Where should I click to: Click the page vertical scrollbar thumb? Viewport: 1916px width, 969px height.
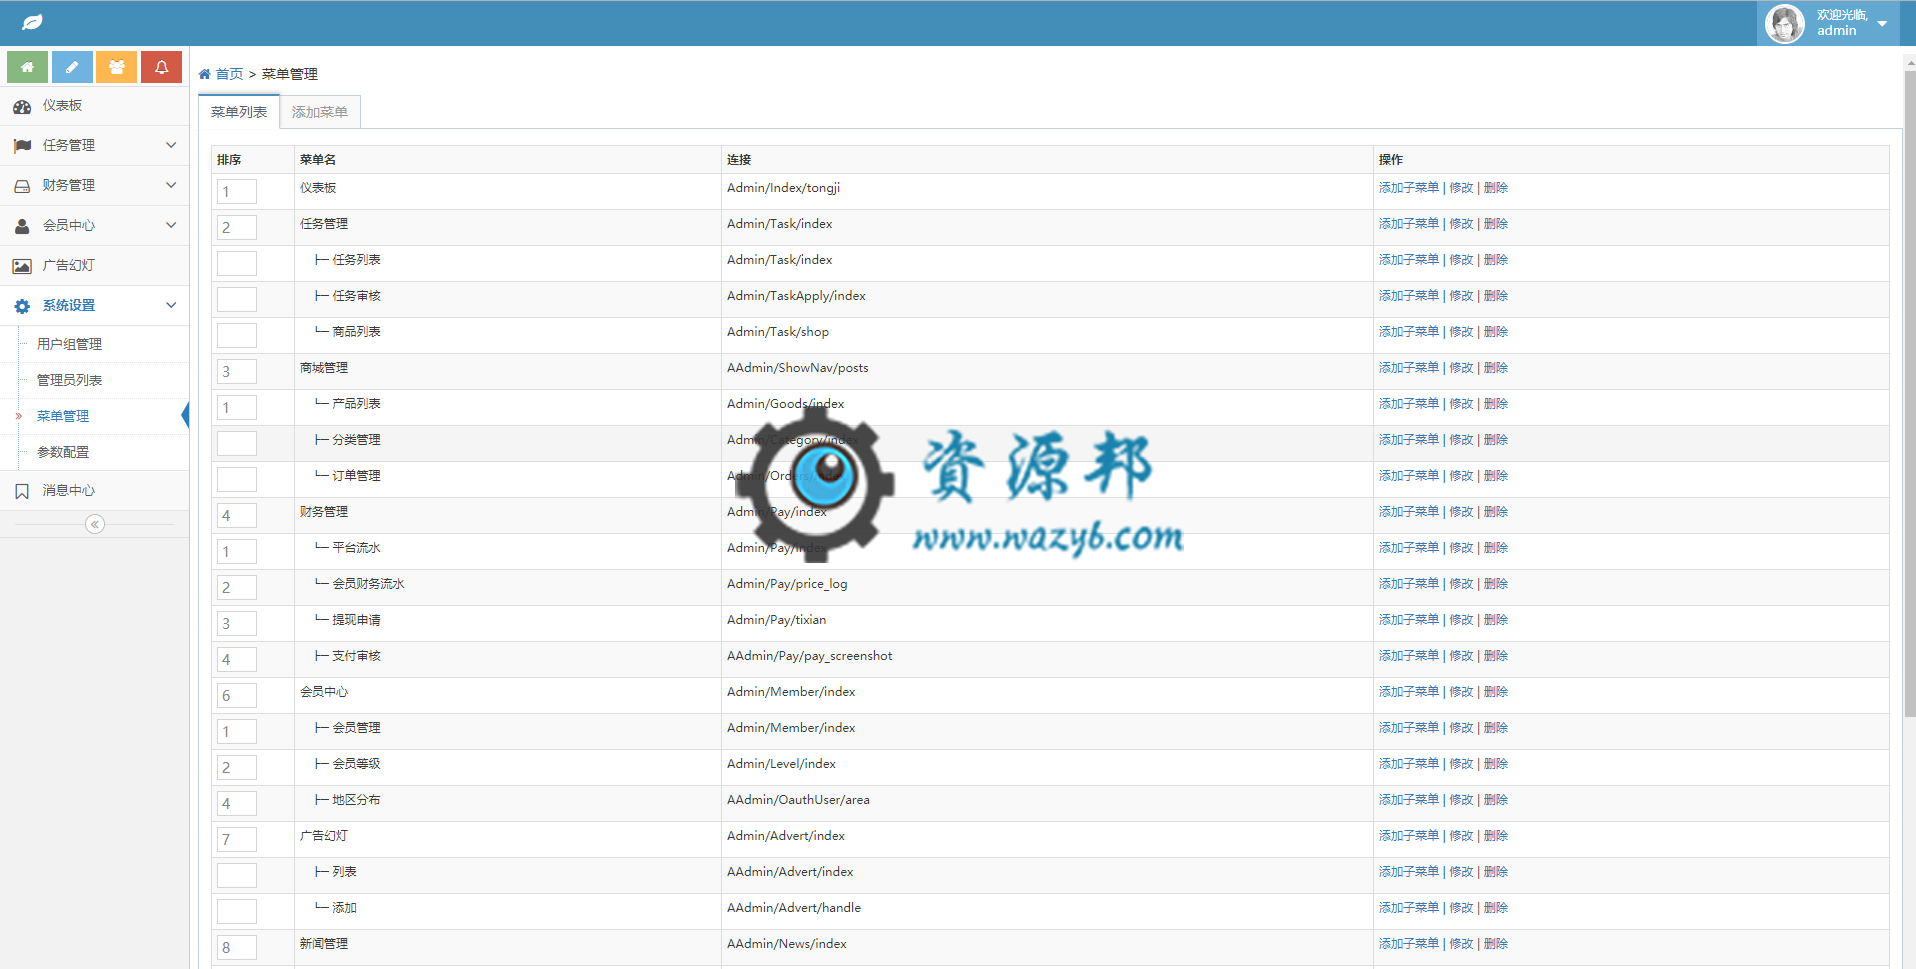tap(1909, 393)
